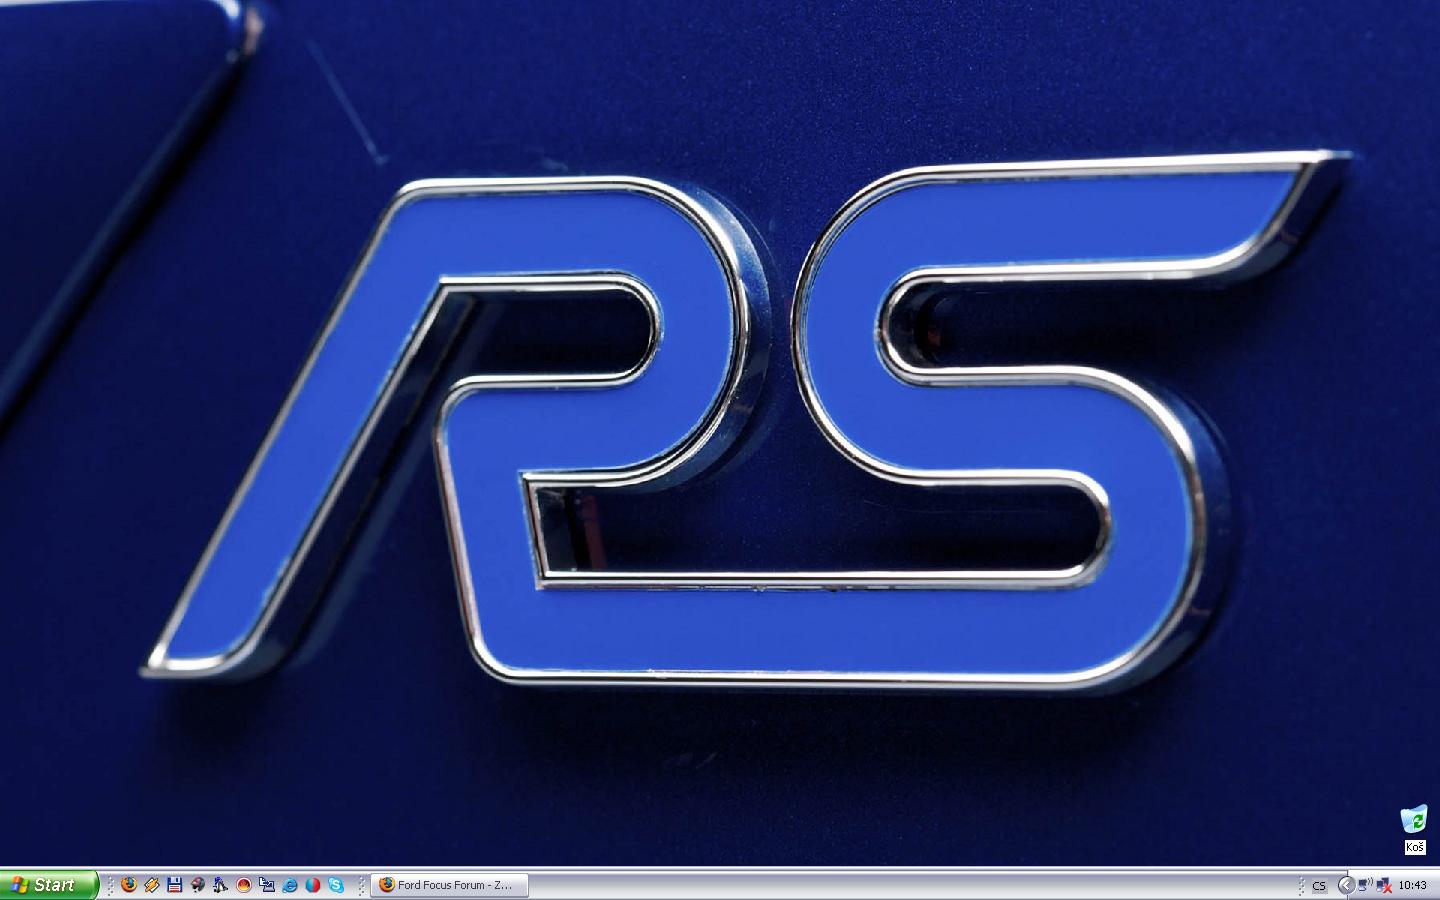Viewport: 1440px width, 900px height.
Task: Click the language bar grip handle
Action: point(1301,885)
